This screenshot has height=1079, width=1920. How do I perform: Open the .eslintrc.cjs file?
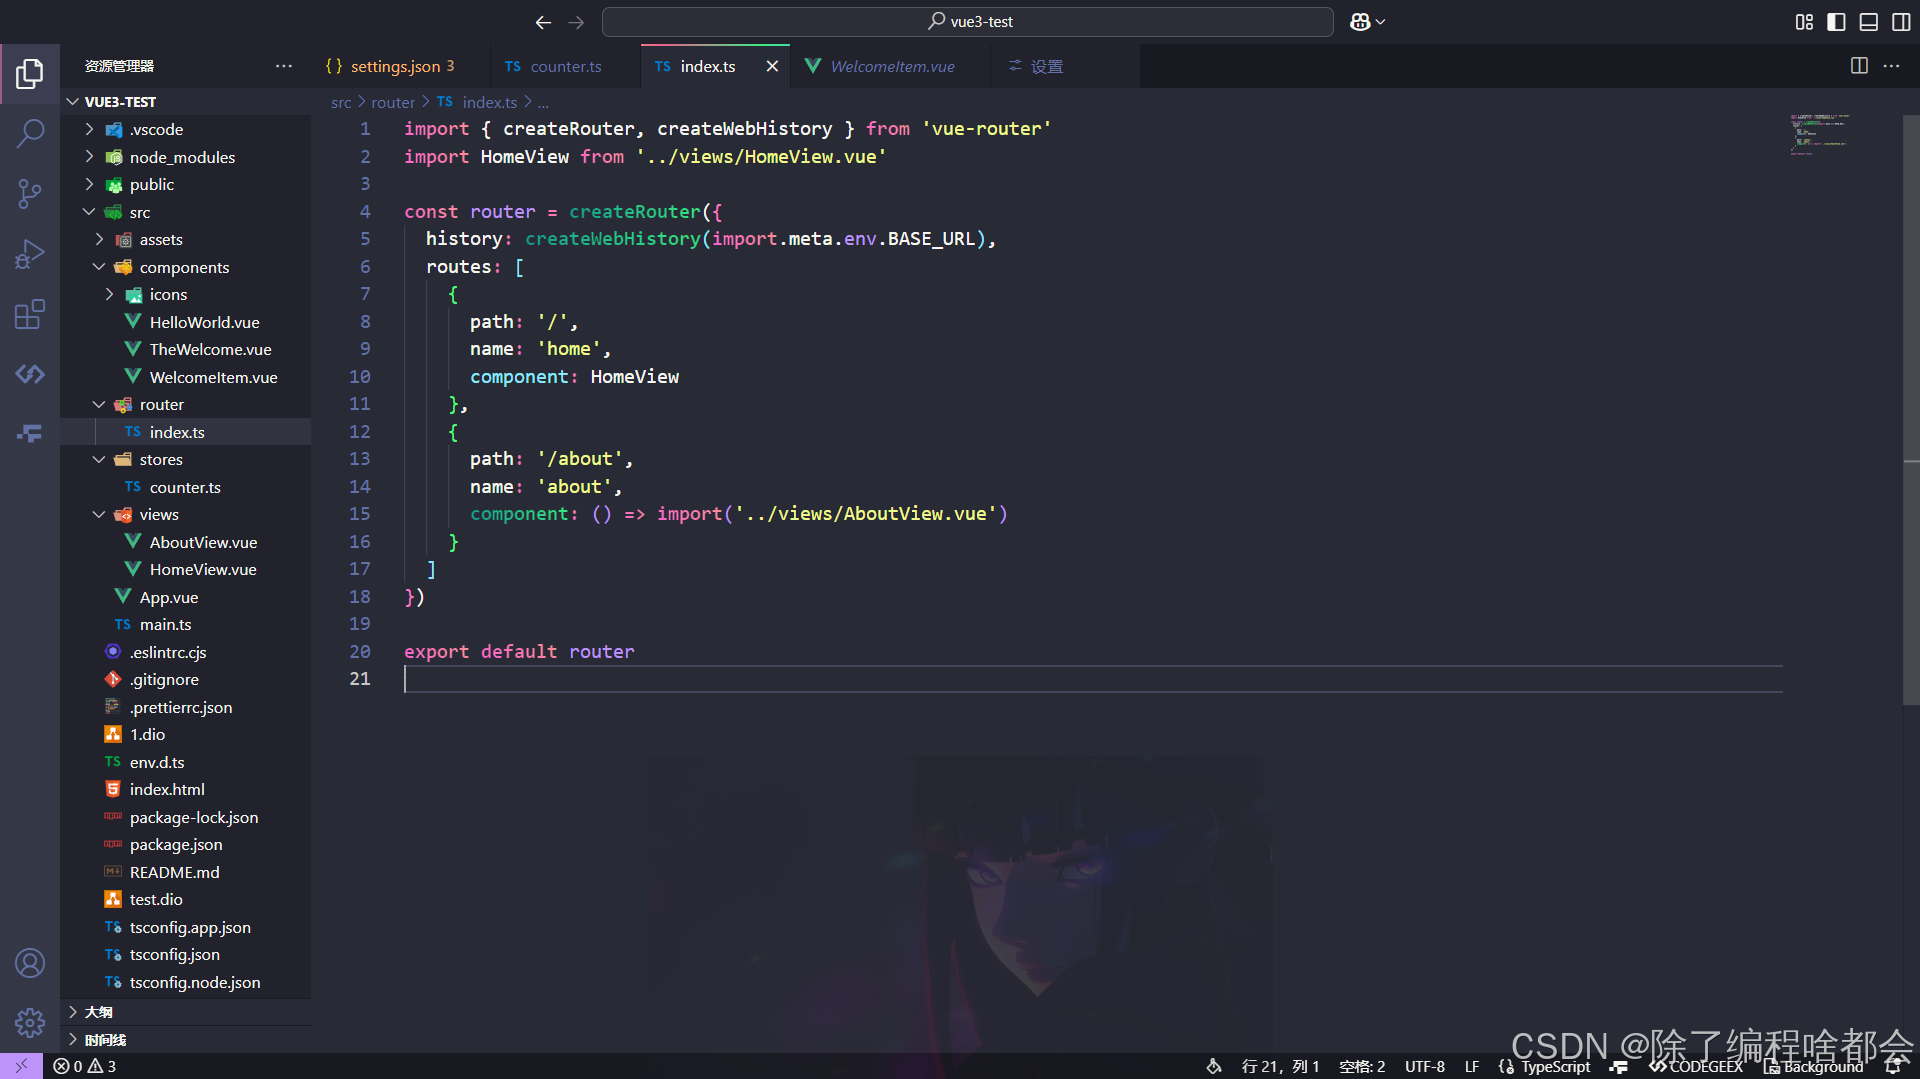click(x=186, y=652)
